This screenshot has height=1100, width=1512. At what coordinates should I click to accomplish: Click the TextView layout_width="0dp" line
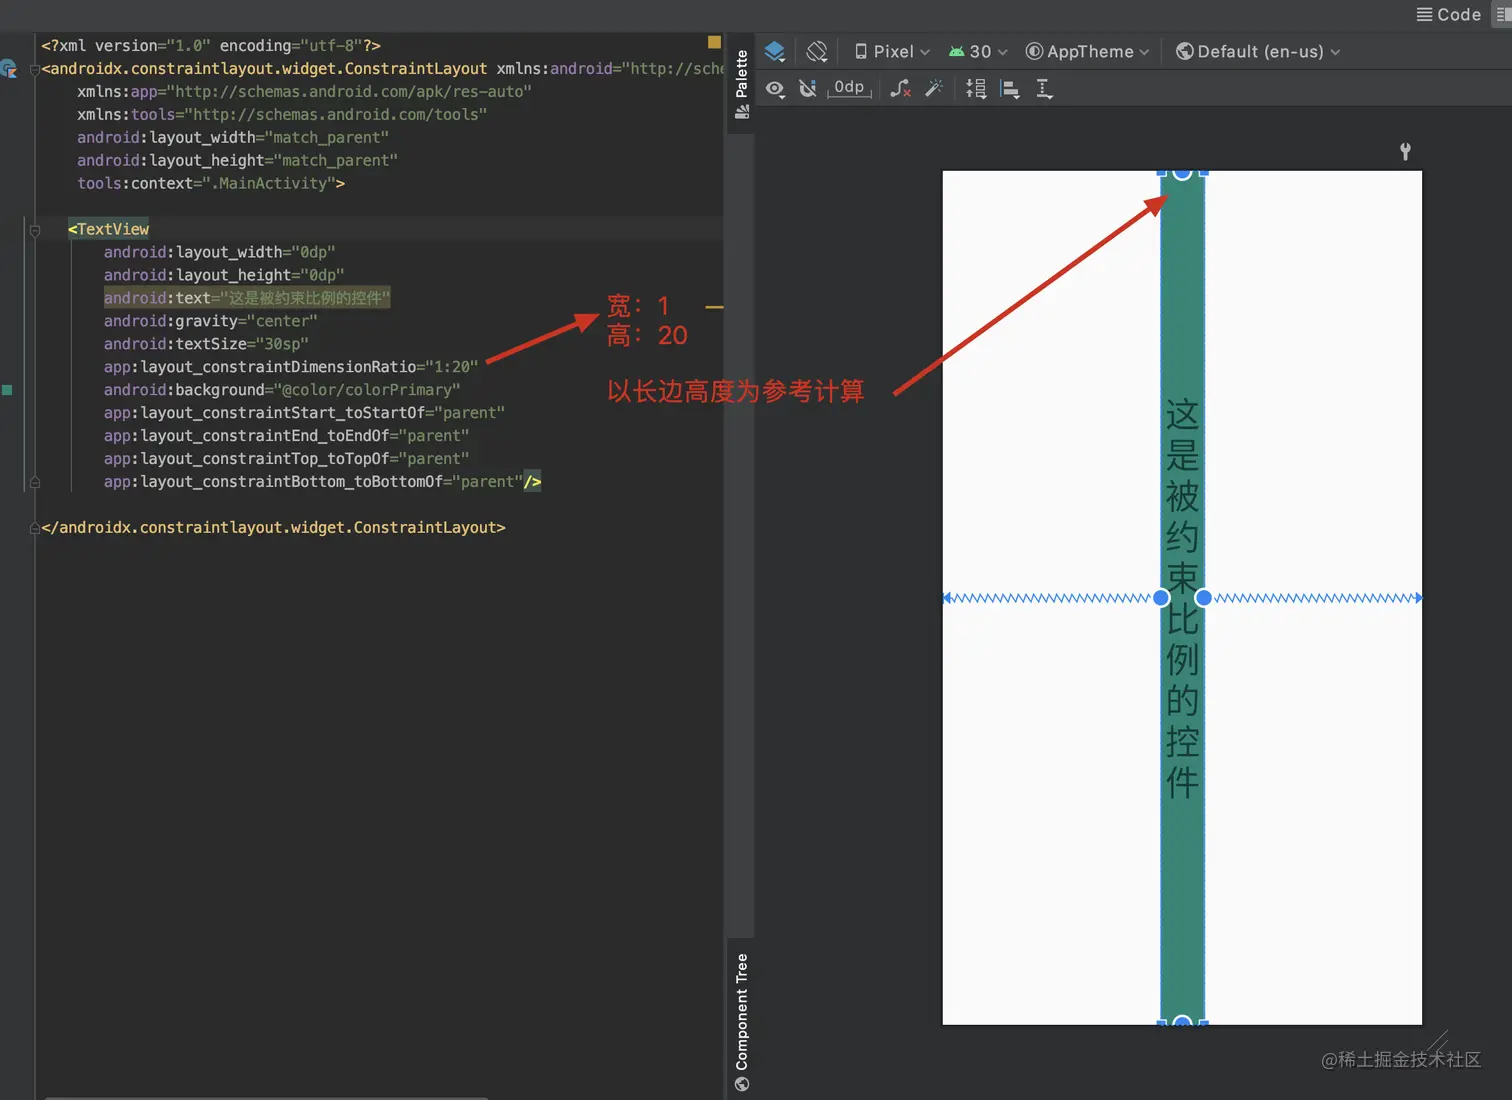pyautogui.click(x=220, y=252)
